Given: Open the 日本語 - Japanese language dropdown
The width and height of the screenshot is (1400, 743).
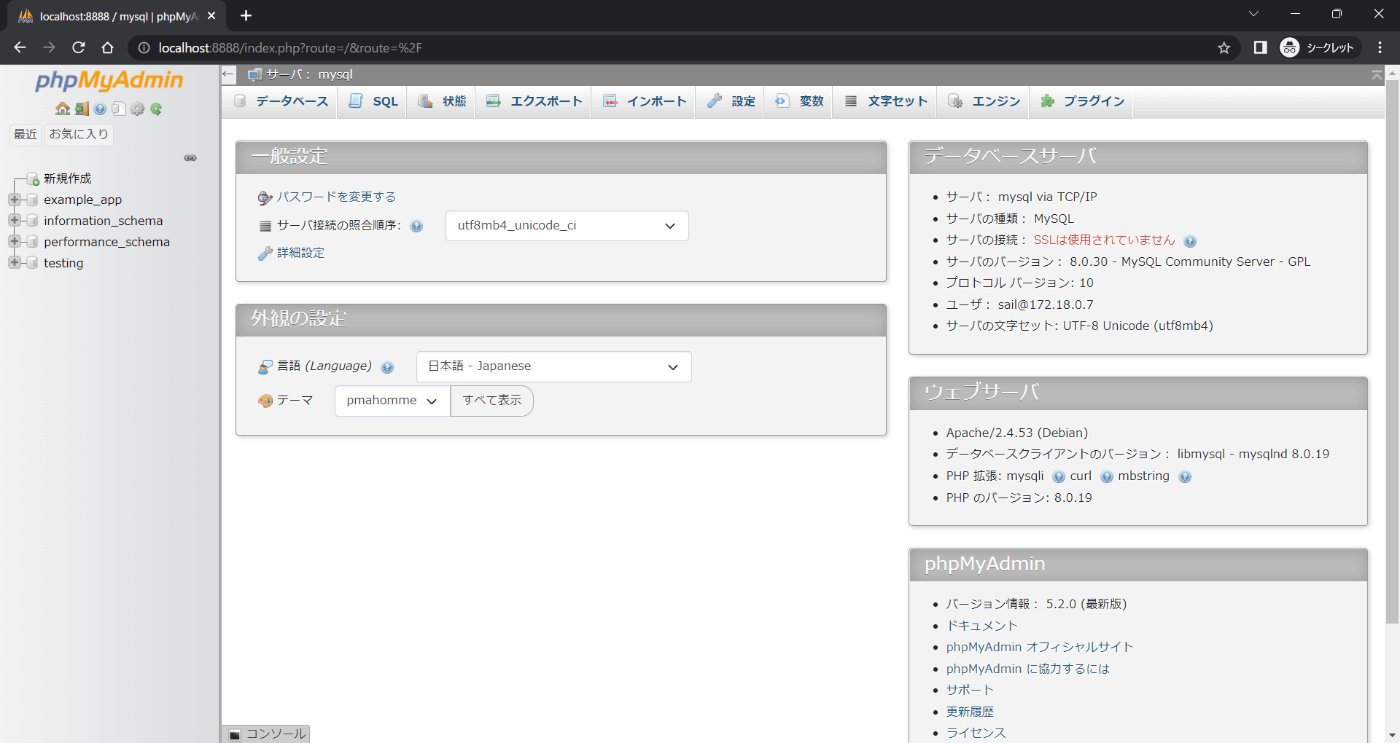Looking at the screenshot, I should click(x=553, y=367).
